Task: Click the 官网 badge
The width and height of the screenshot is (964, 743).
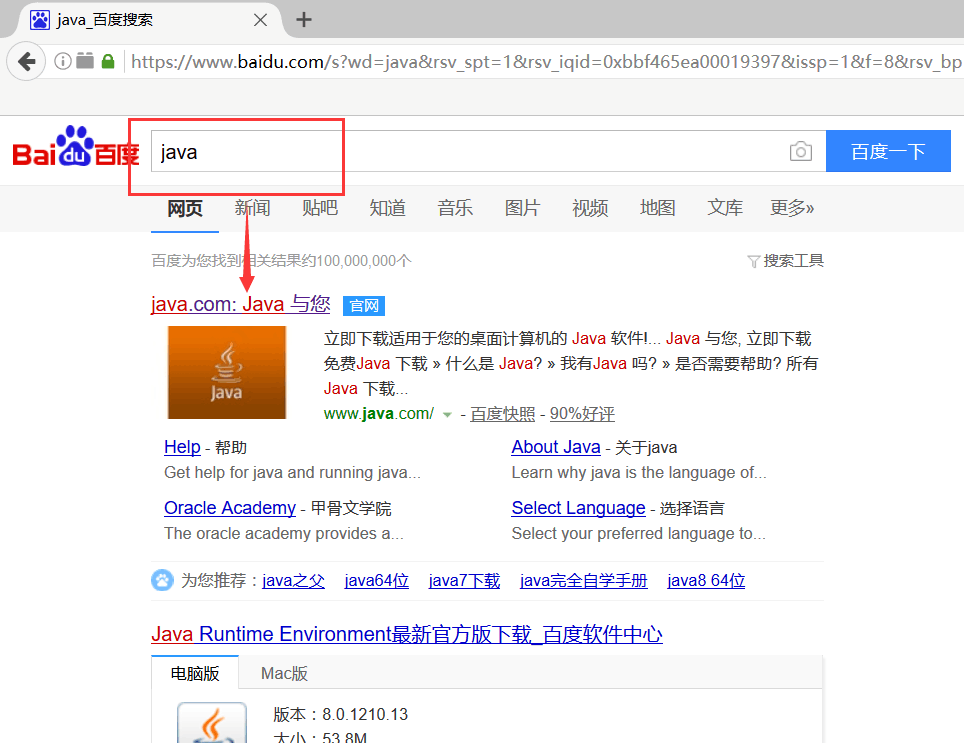Action: (364, 305)
